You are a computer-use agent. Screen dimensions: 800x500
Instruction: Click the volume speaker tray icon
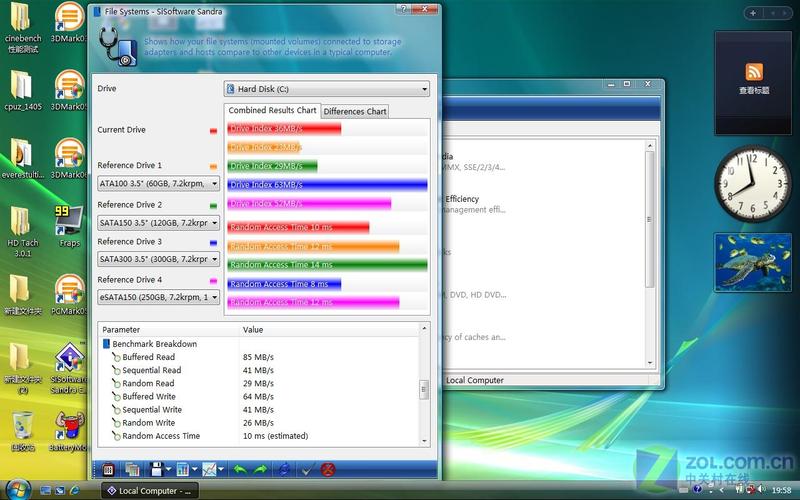[762, 489]
